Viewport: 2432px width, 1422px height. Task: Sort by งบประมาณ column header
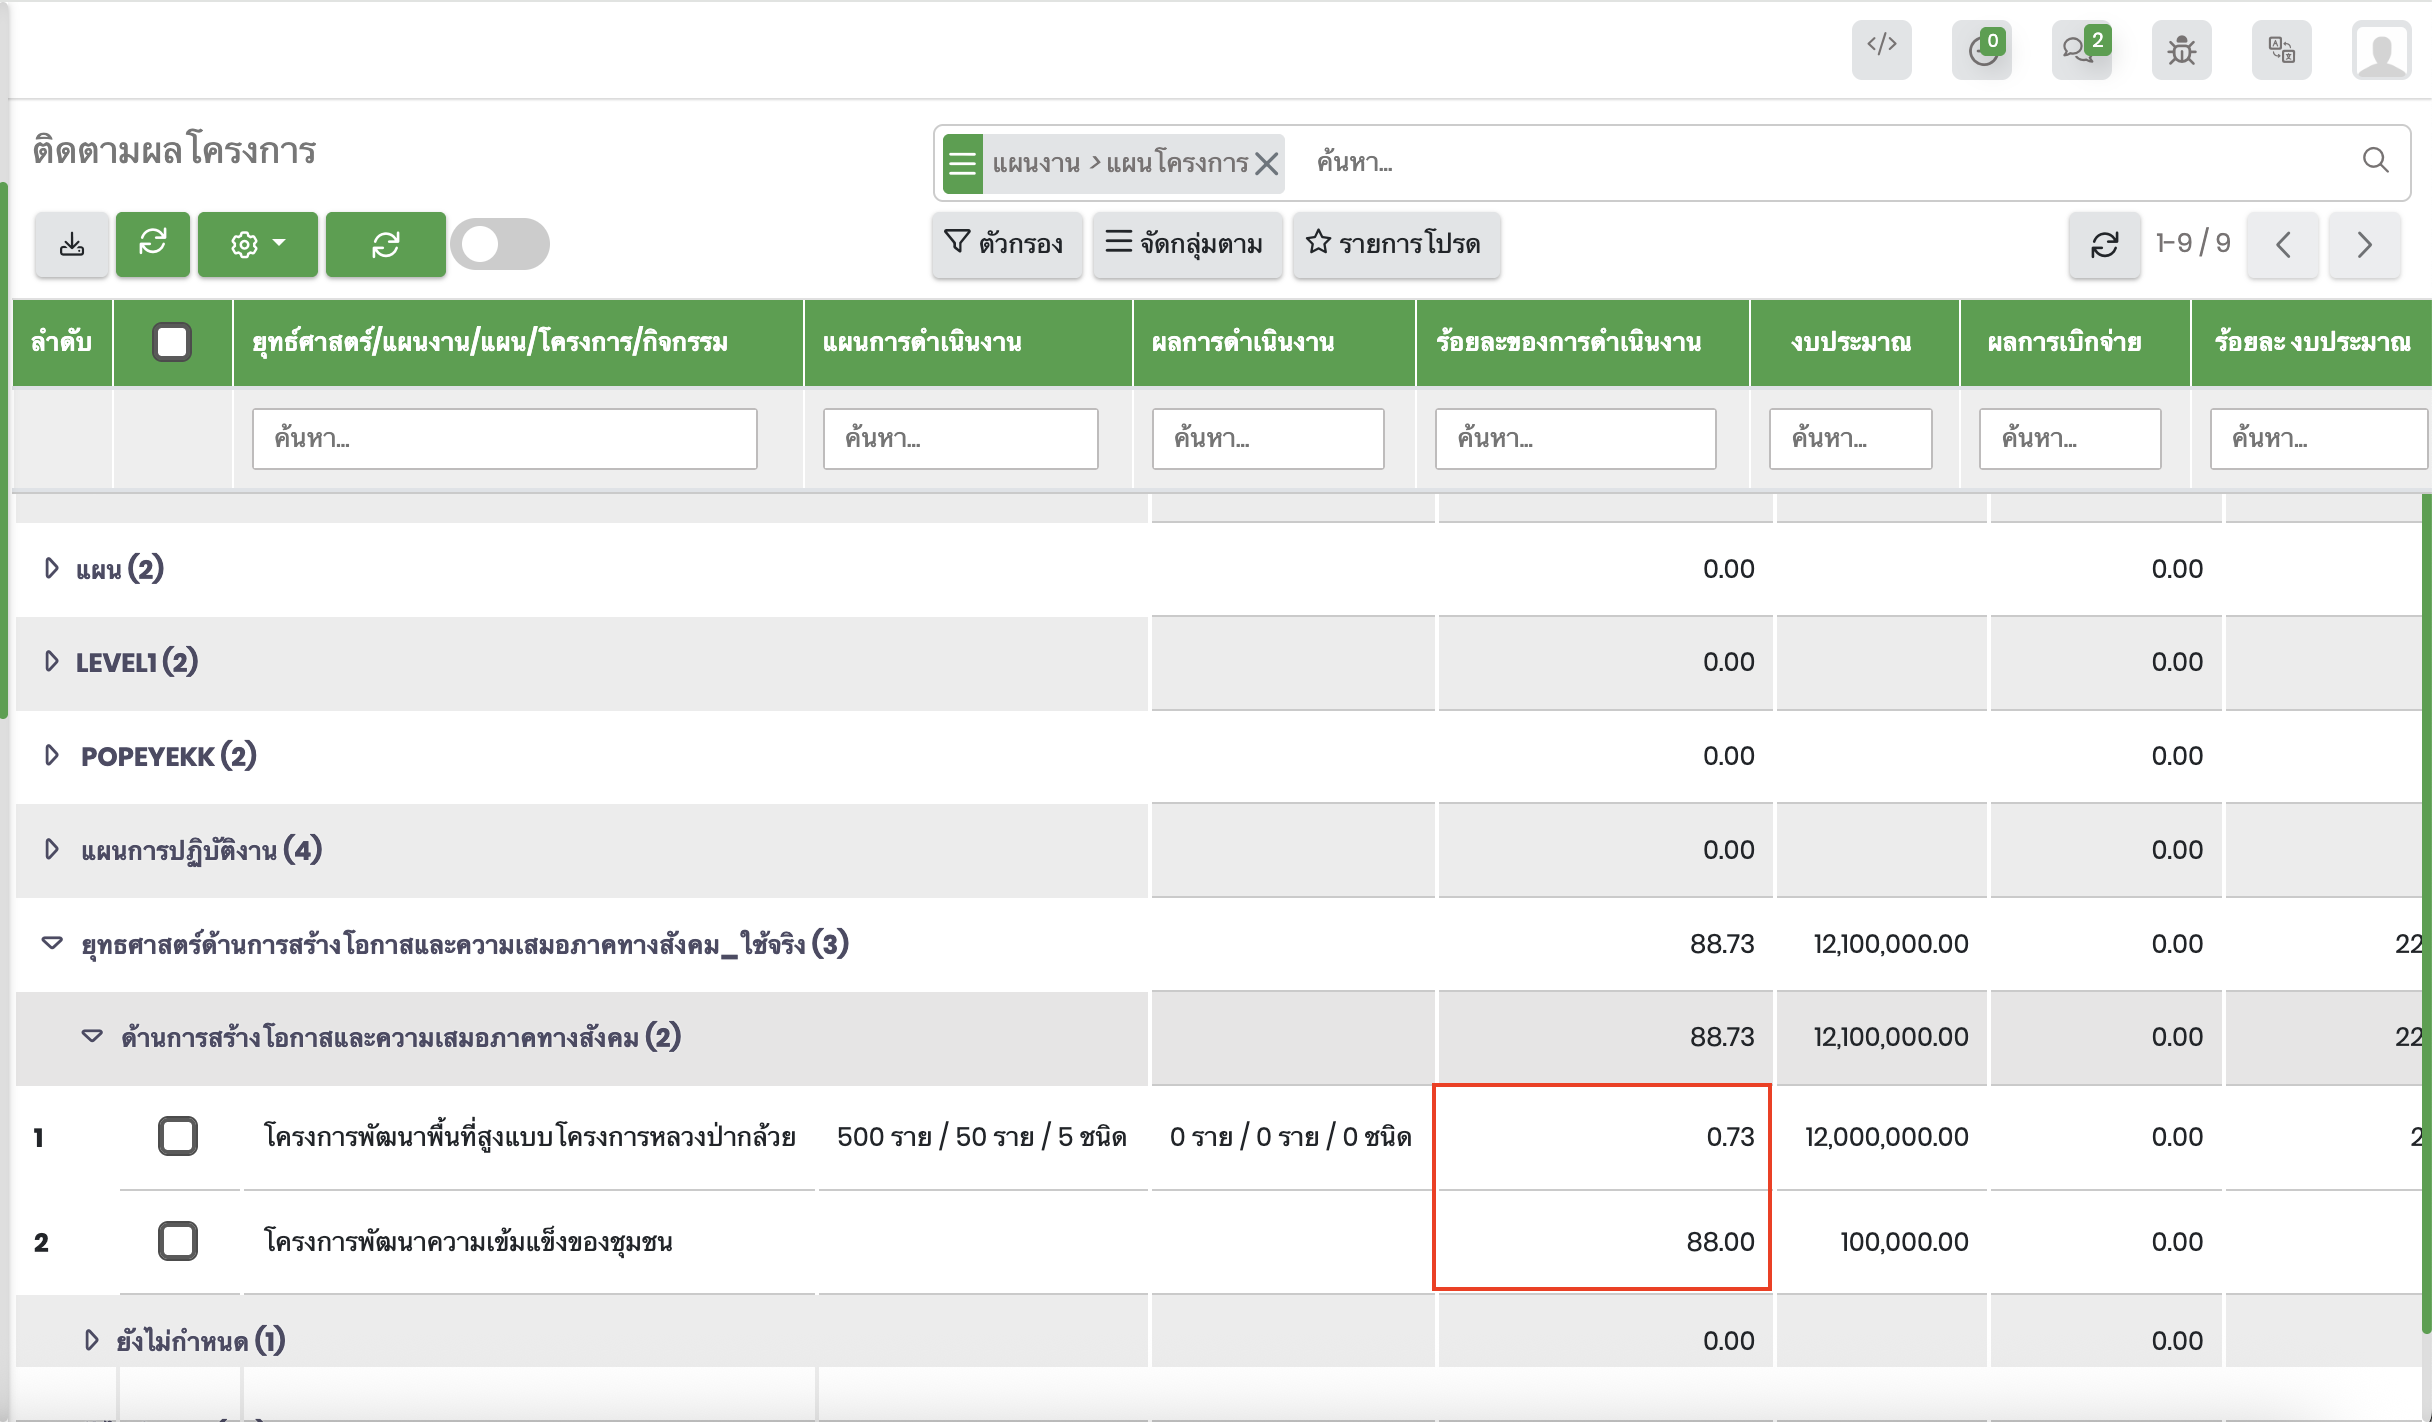point(1851,342)
